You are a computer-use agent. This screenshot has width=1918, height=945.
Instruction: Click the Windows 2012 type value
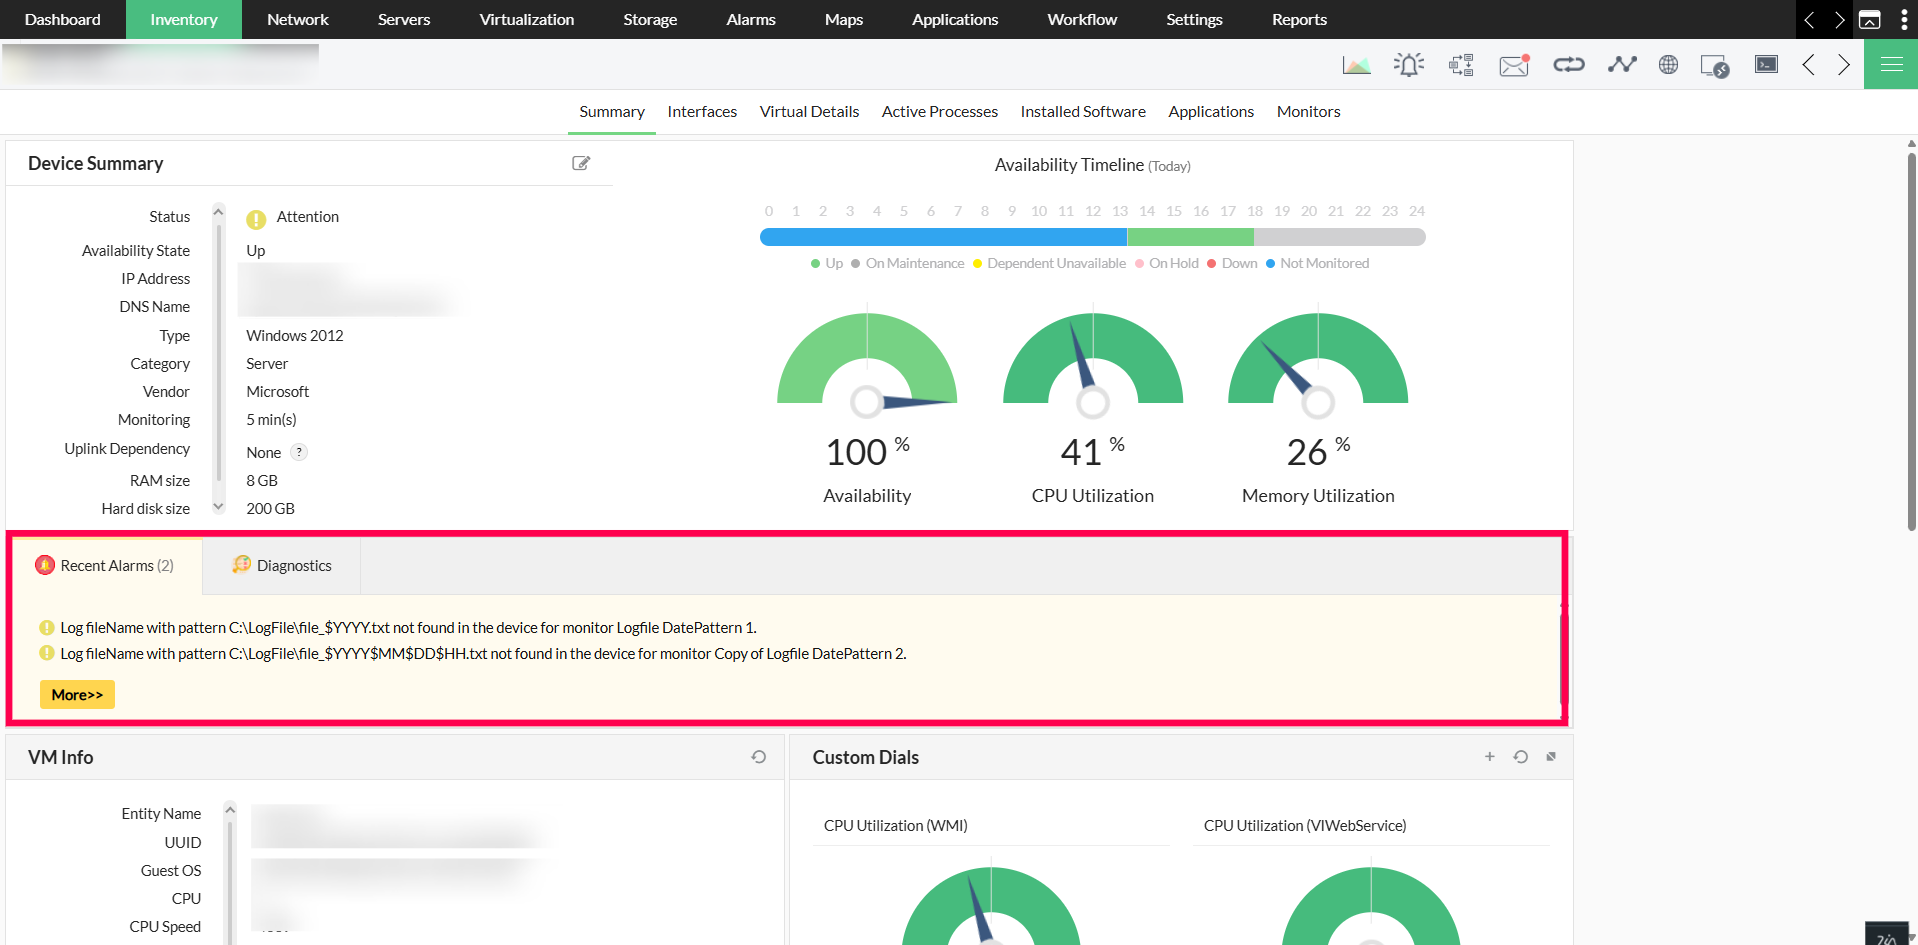pos(295,336)
